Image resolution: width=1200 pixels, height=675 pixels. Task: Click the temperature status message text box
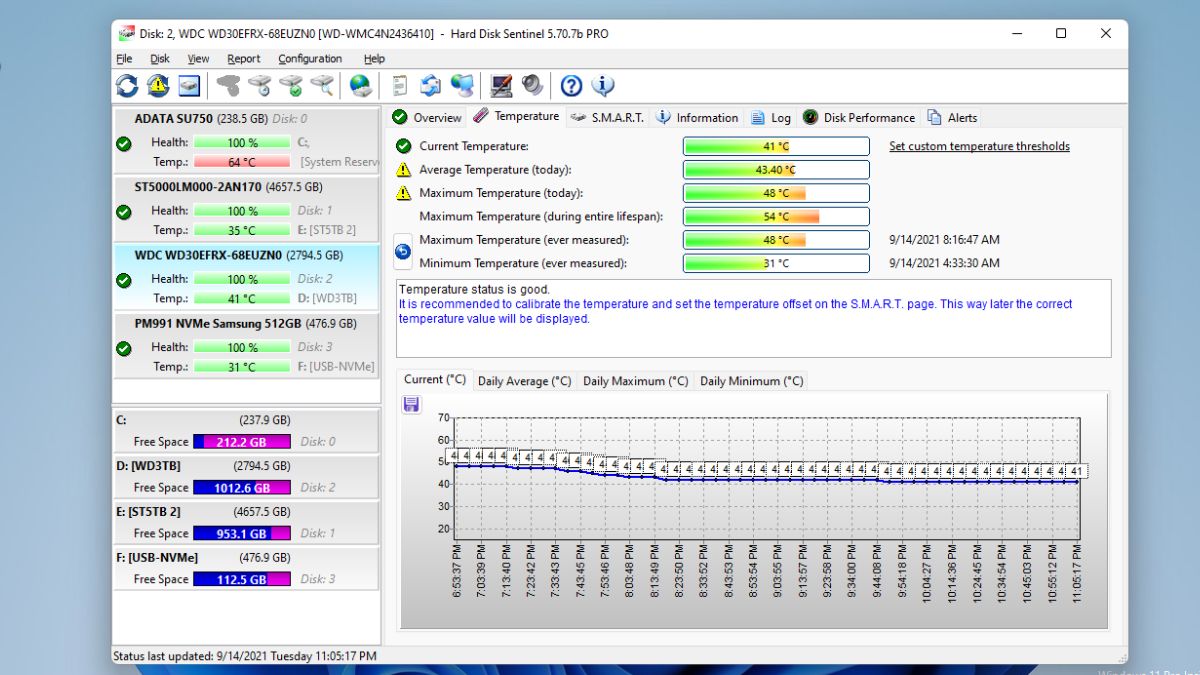(x=753, y=318)
